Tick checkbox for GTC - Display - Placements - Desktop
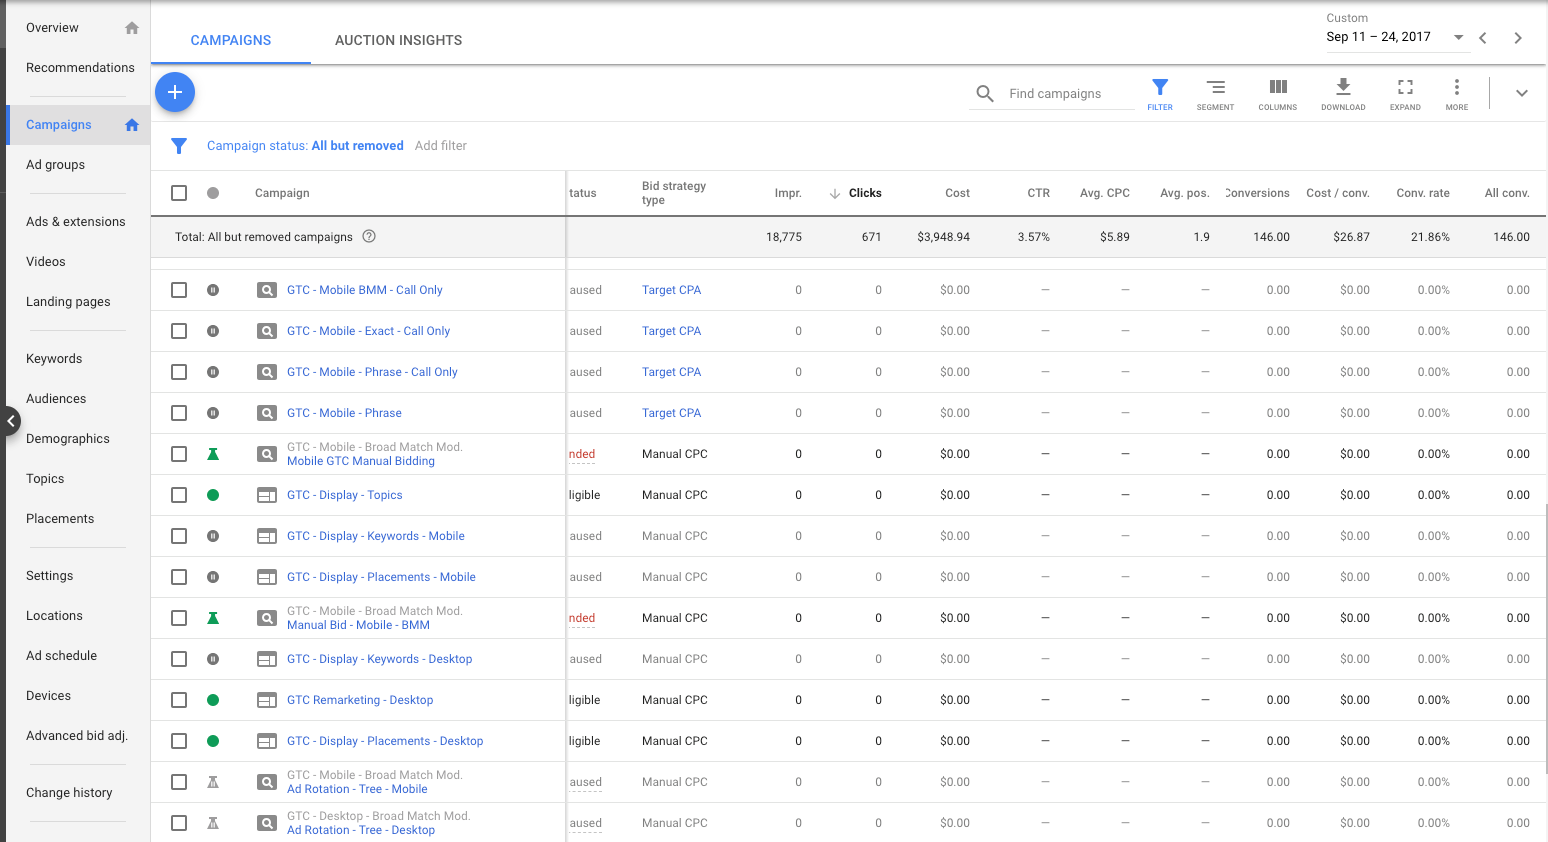This screenshot has width=1548, height=842. [179, 741]
